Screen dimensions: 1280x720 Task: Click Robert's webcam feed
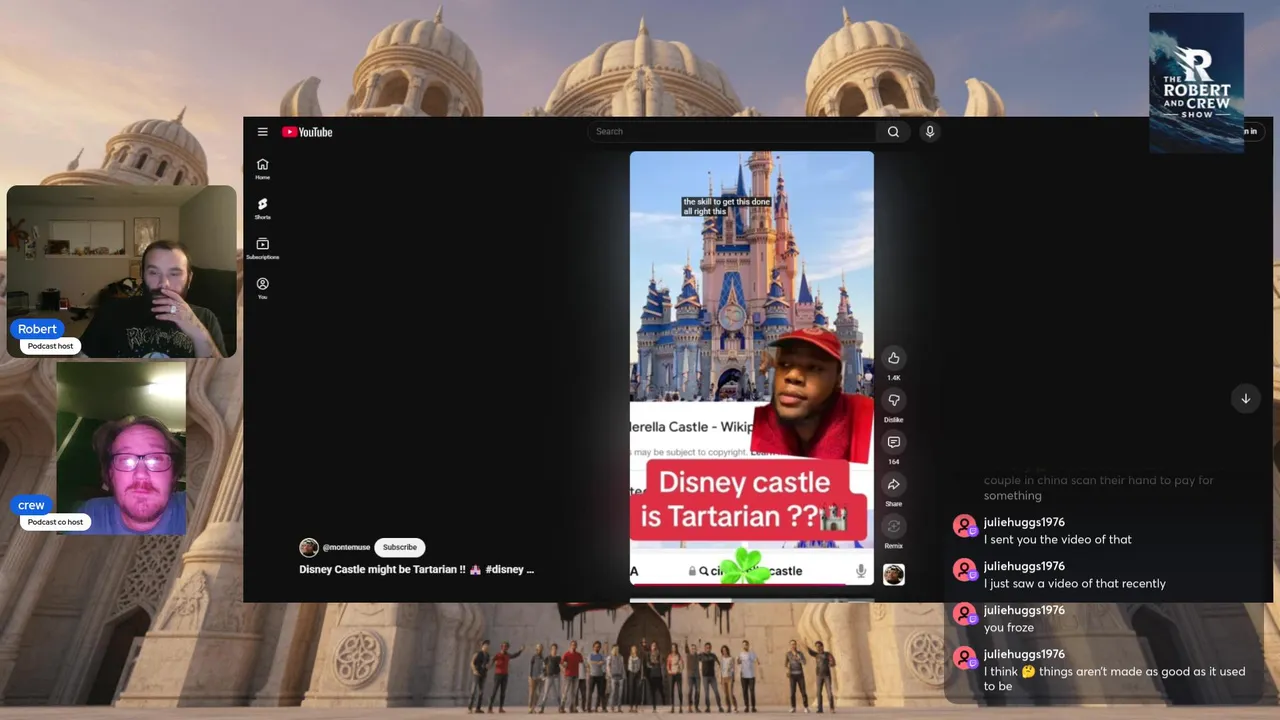click(x=122, y=270)
